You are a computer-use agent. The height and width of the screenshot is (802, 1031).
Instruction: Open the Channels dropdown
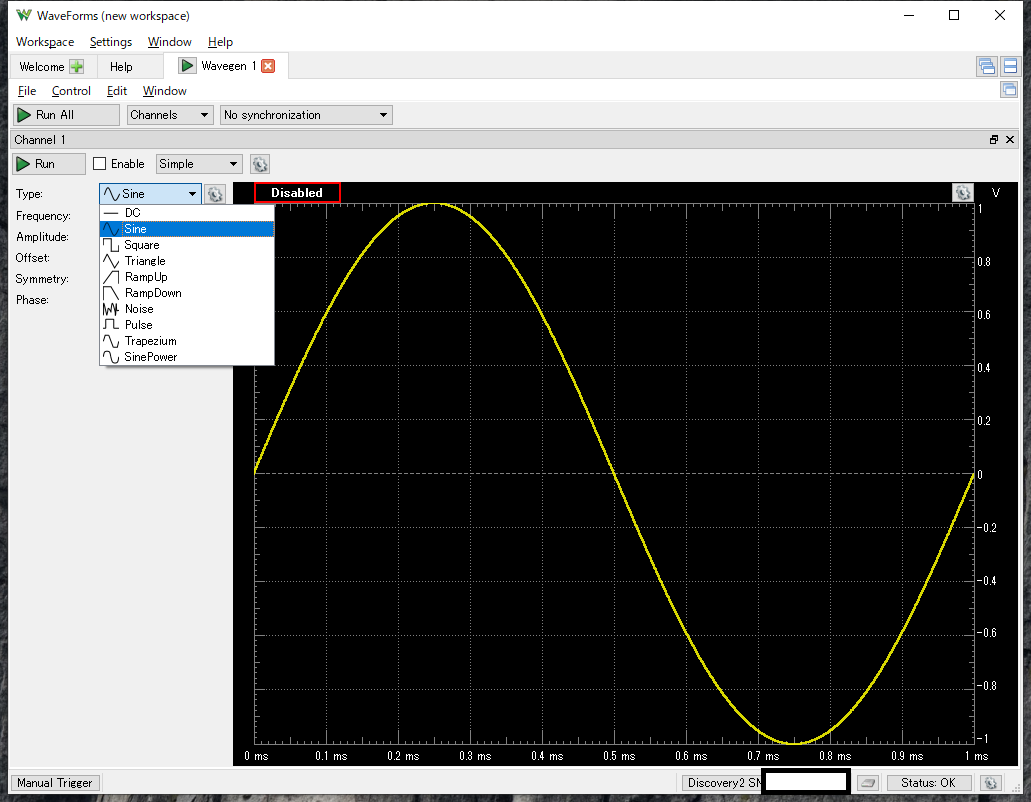tap(170, 115)
